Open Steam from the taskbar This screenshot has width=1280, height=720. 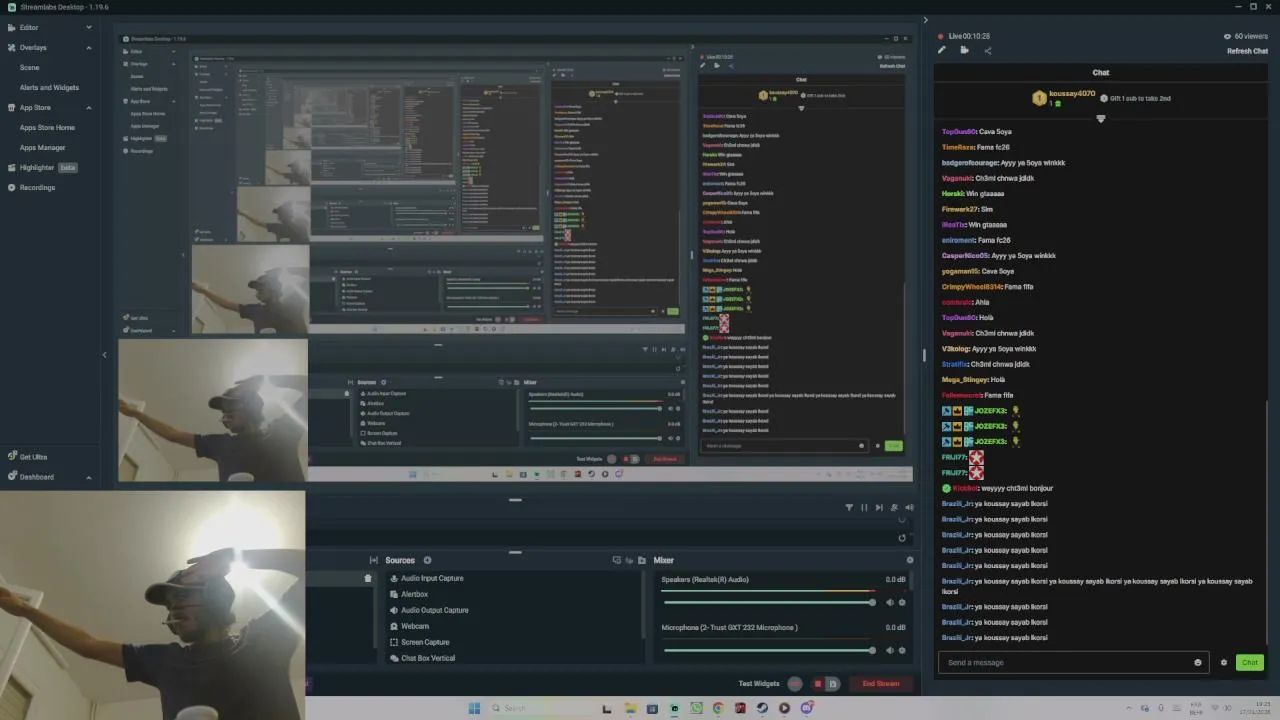point(762,708)
